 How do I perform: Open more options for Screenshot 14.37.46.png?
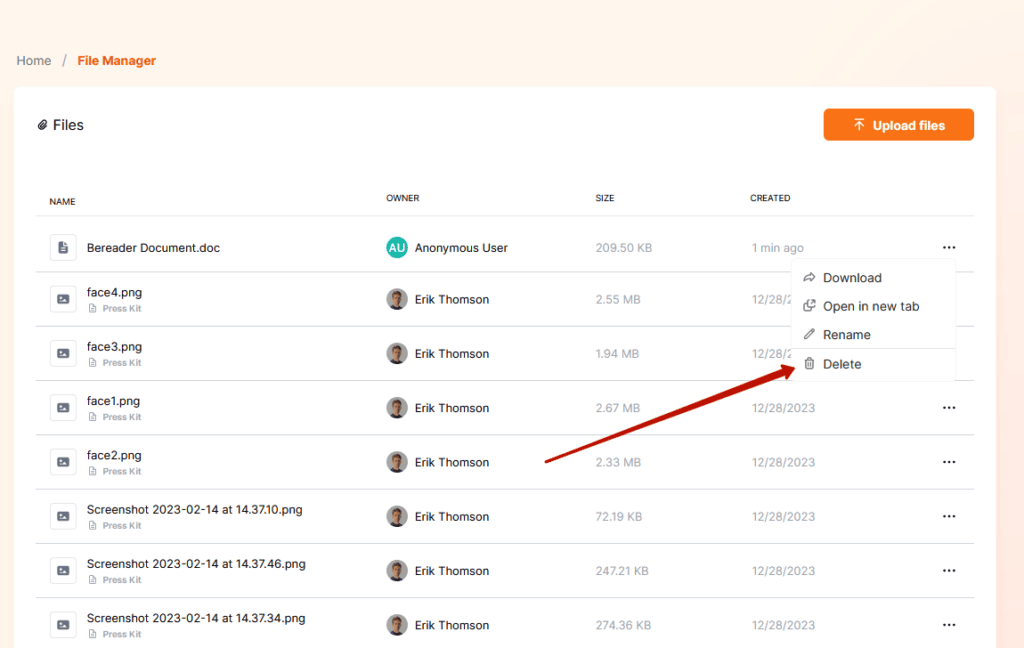949,570
